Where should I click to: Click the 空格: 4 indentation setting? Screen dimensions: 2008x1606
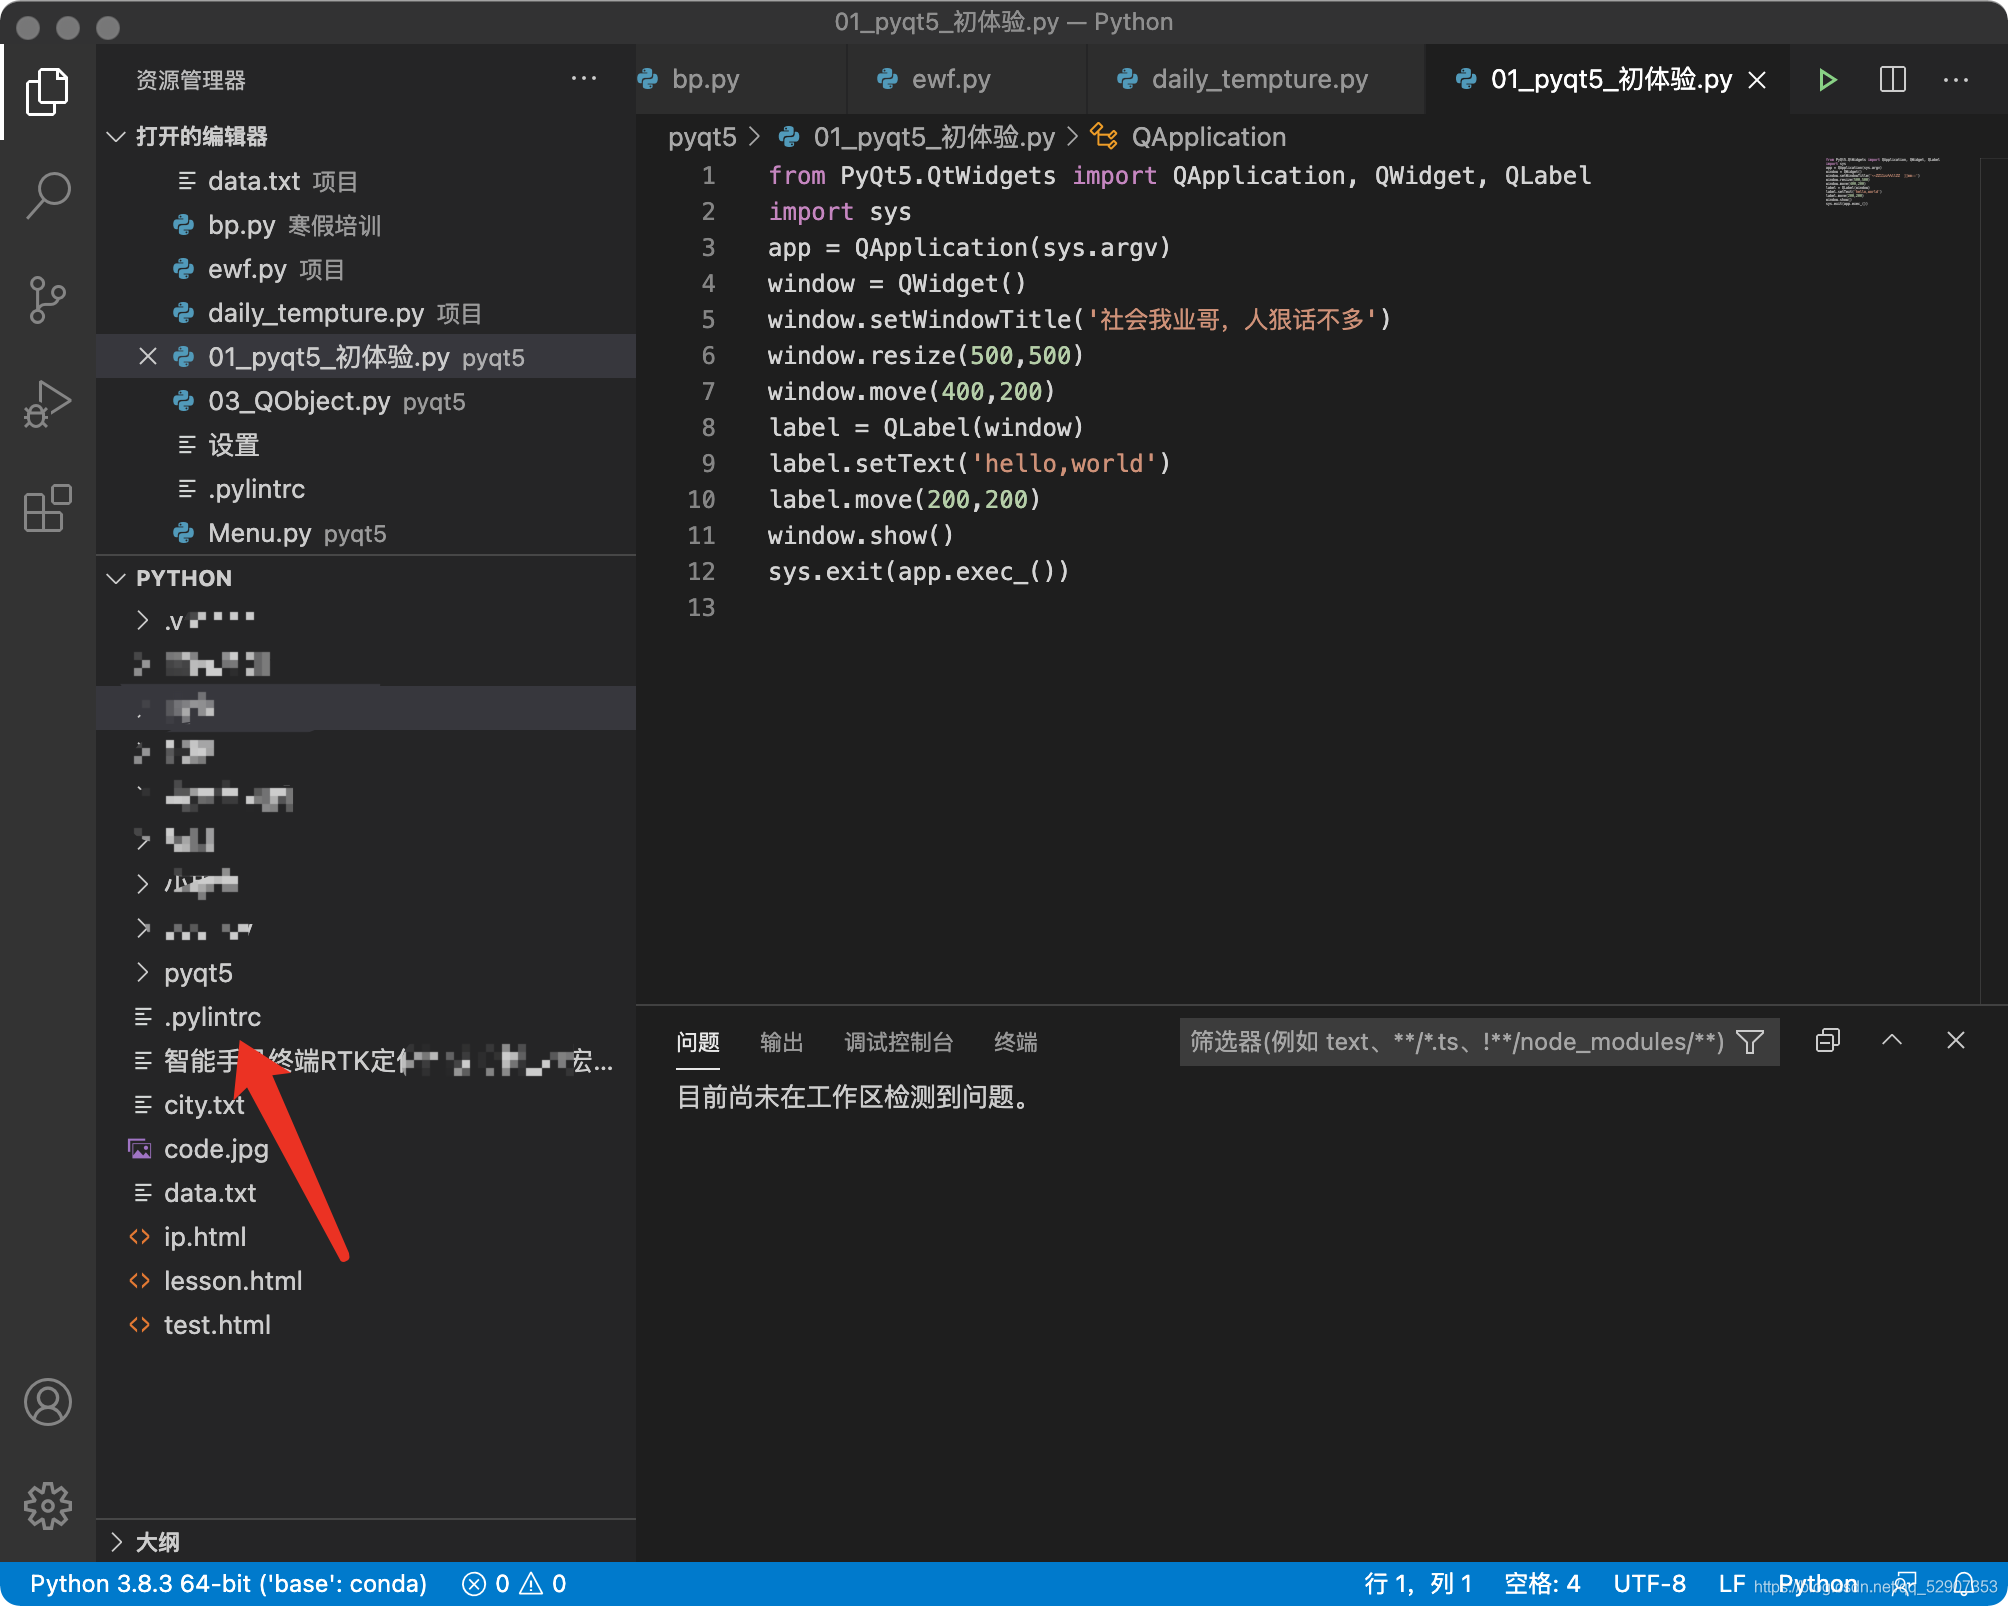[1542, 1584]
